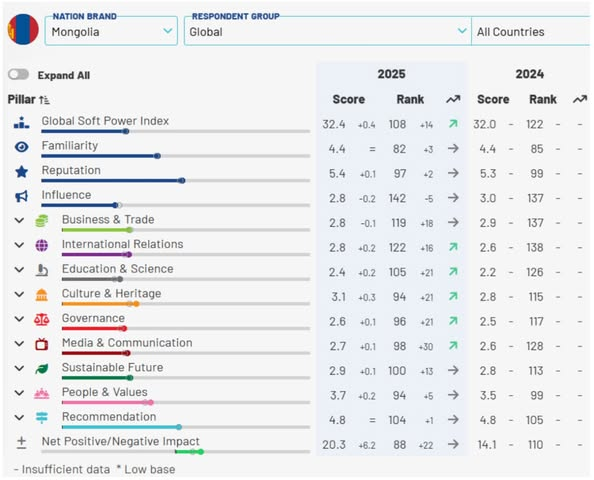The image size is (594, 480).
Task: Click the 2025 Influence rank 142
Action: click(x=397, y=198)
